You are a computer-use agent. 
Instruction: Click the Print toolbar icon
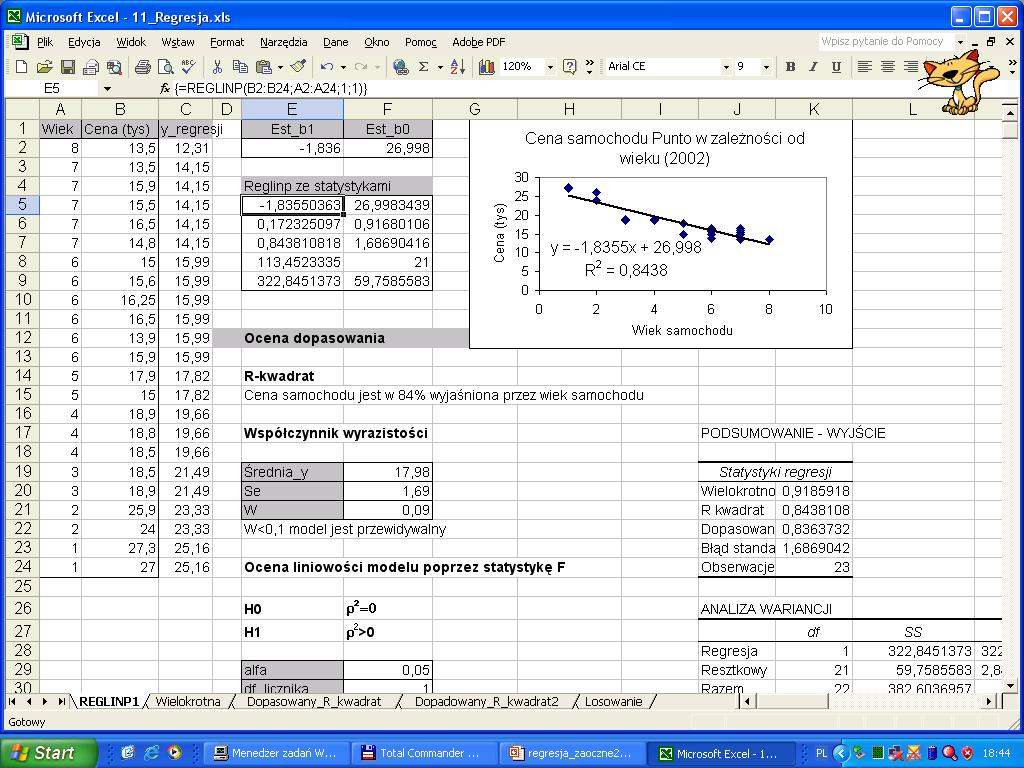point(142,67)
